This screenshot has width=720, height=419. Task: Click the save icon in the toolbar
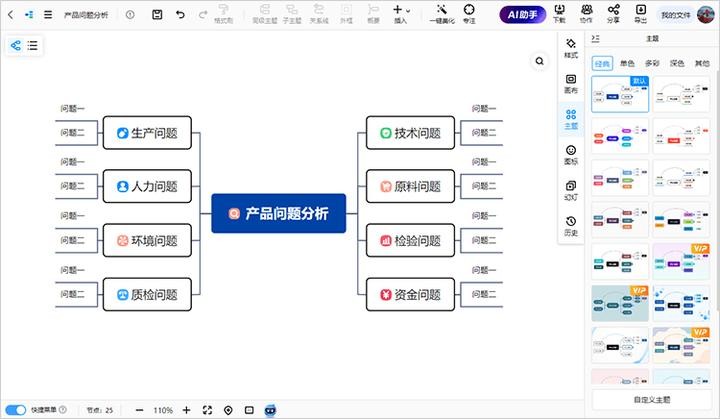tap(158, 15)
